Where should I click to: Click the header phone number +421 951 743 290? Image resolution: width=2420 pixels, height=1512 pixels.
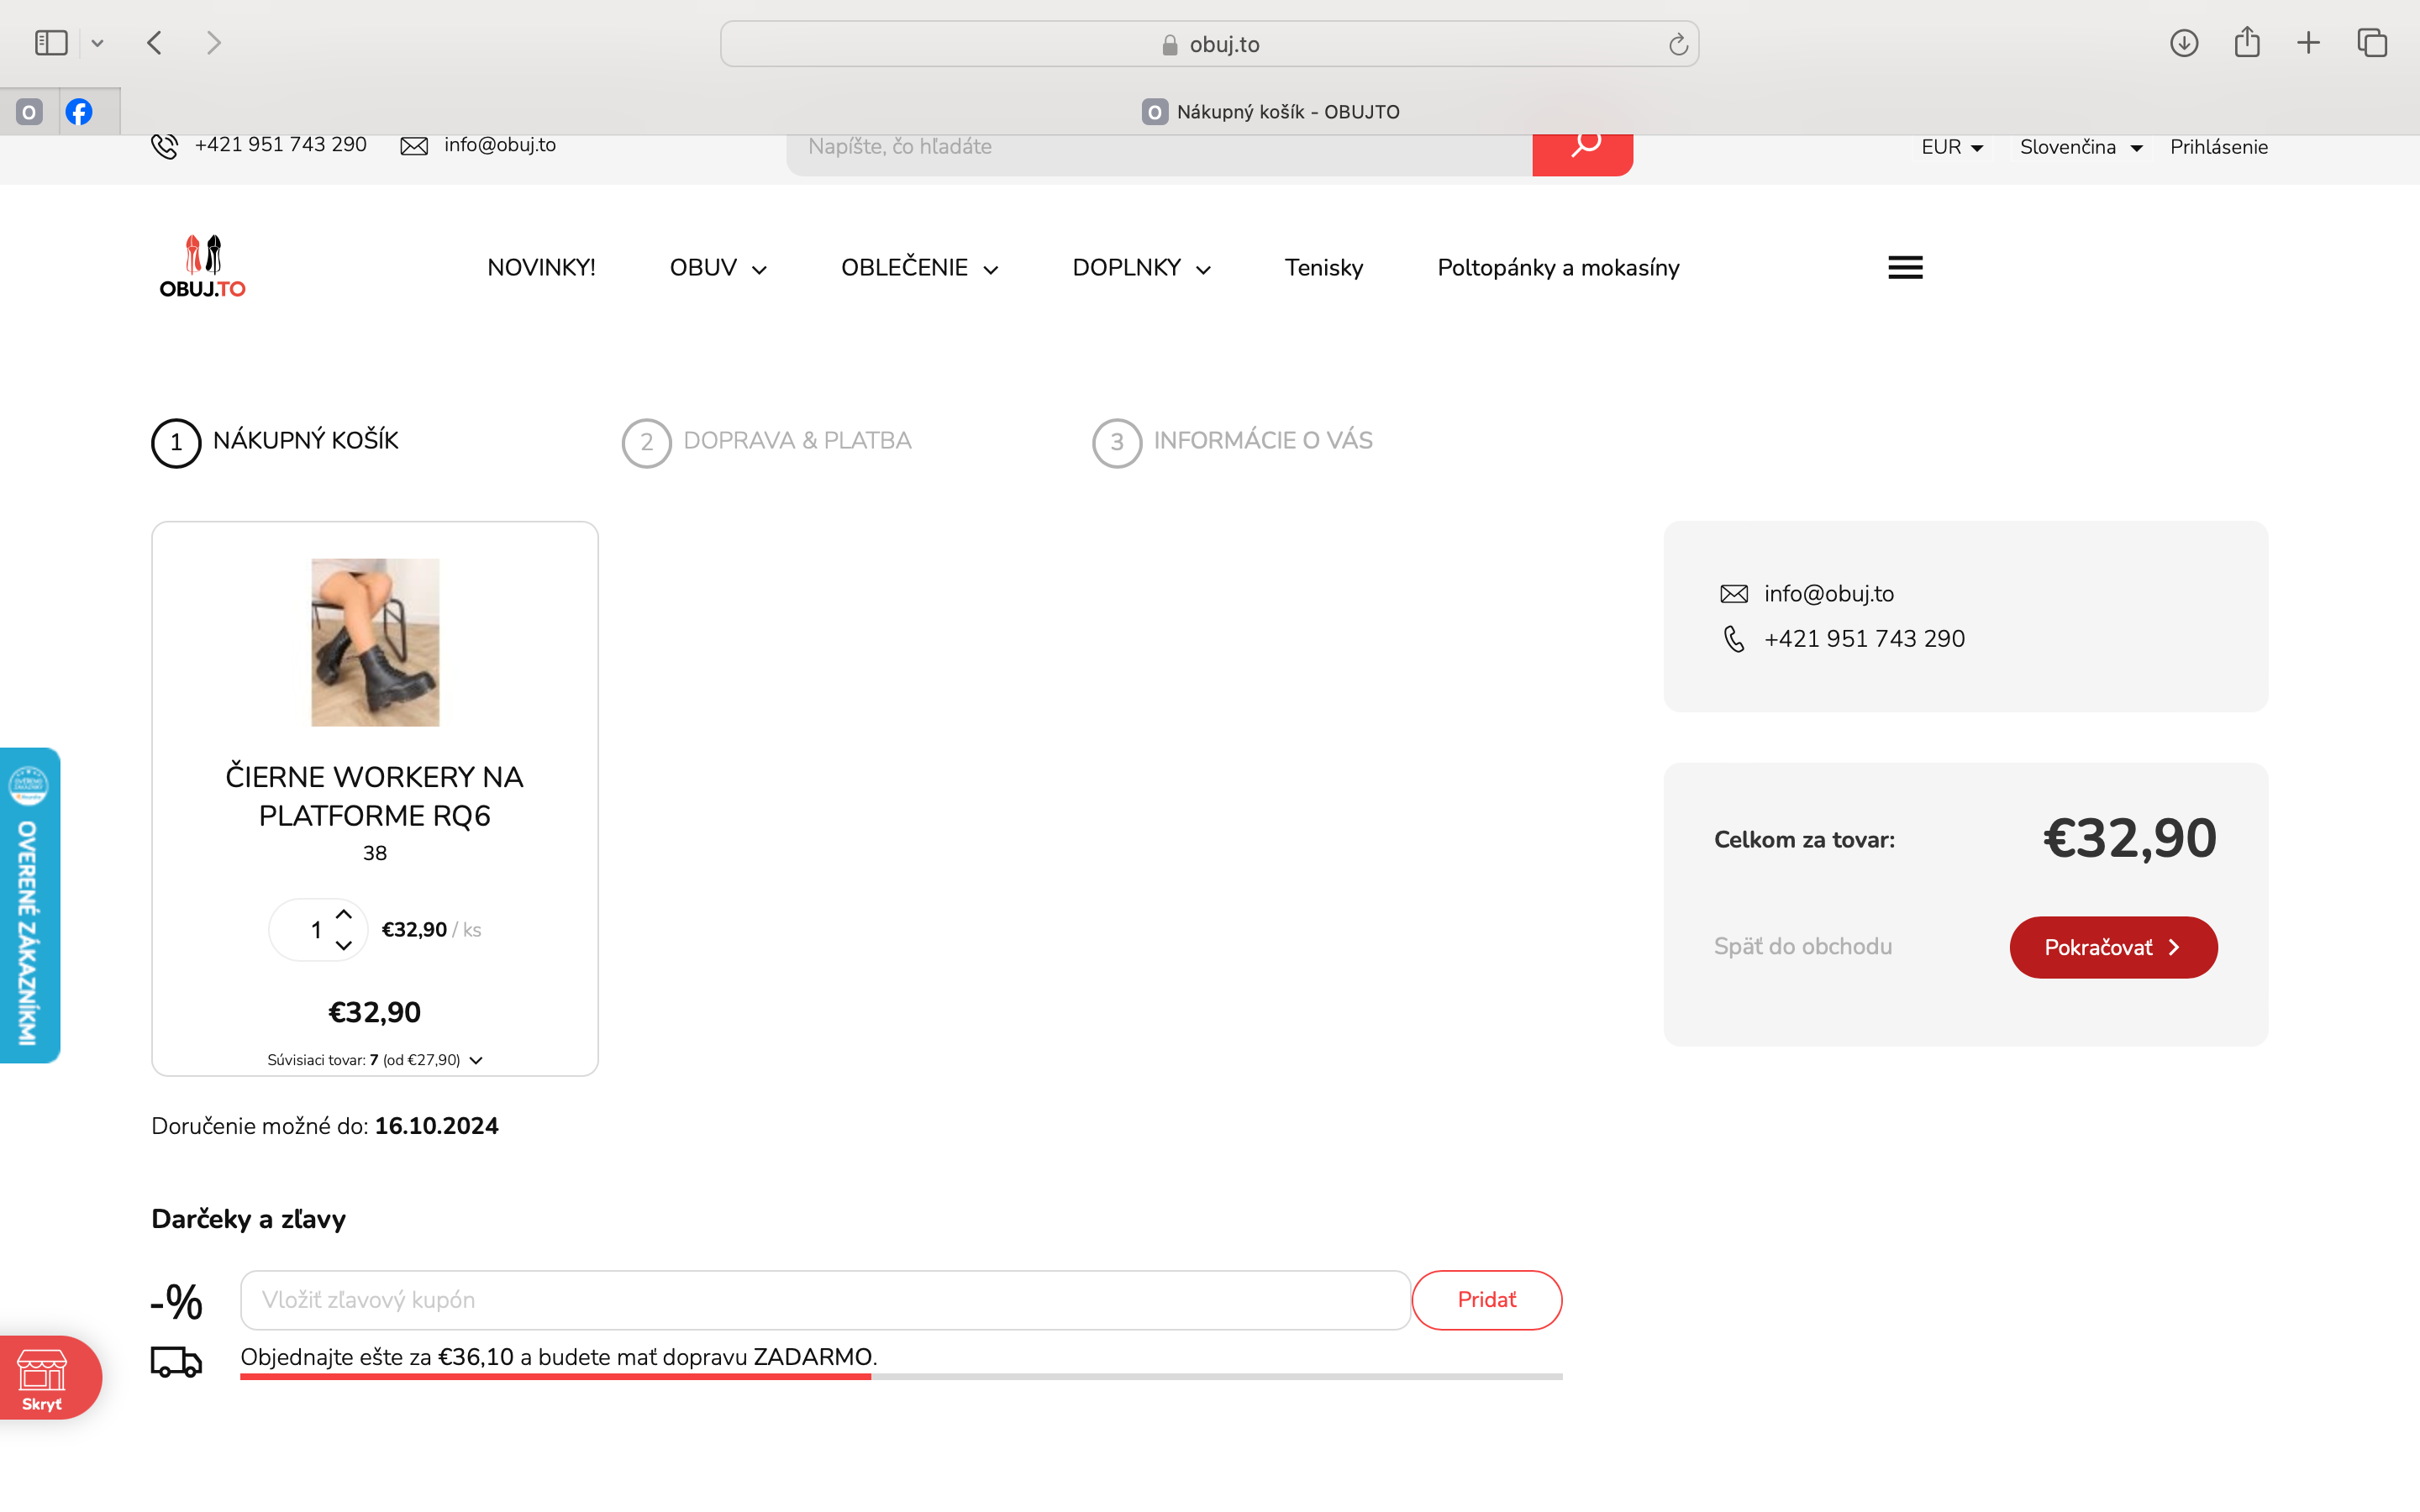click(280, 145)
